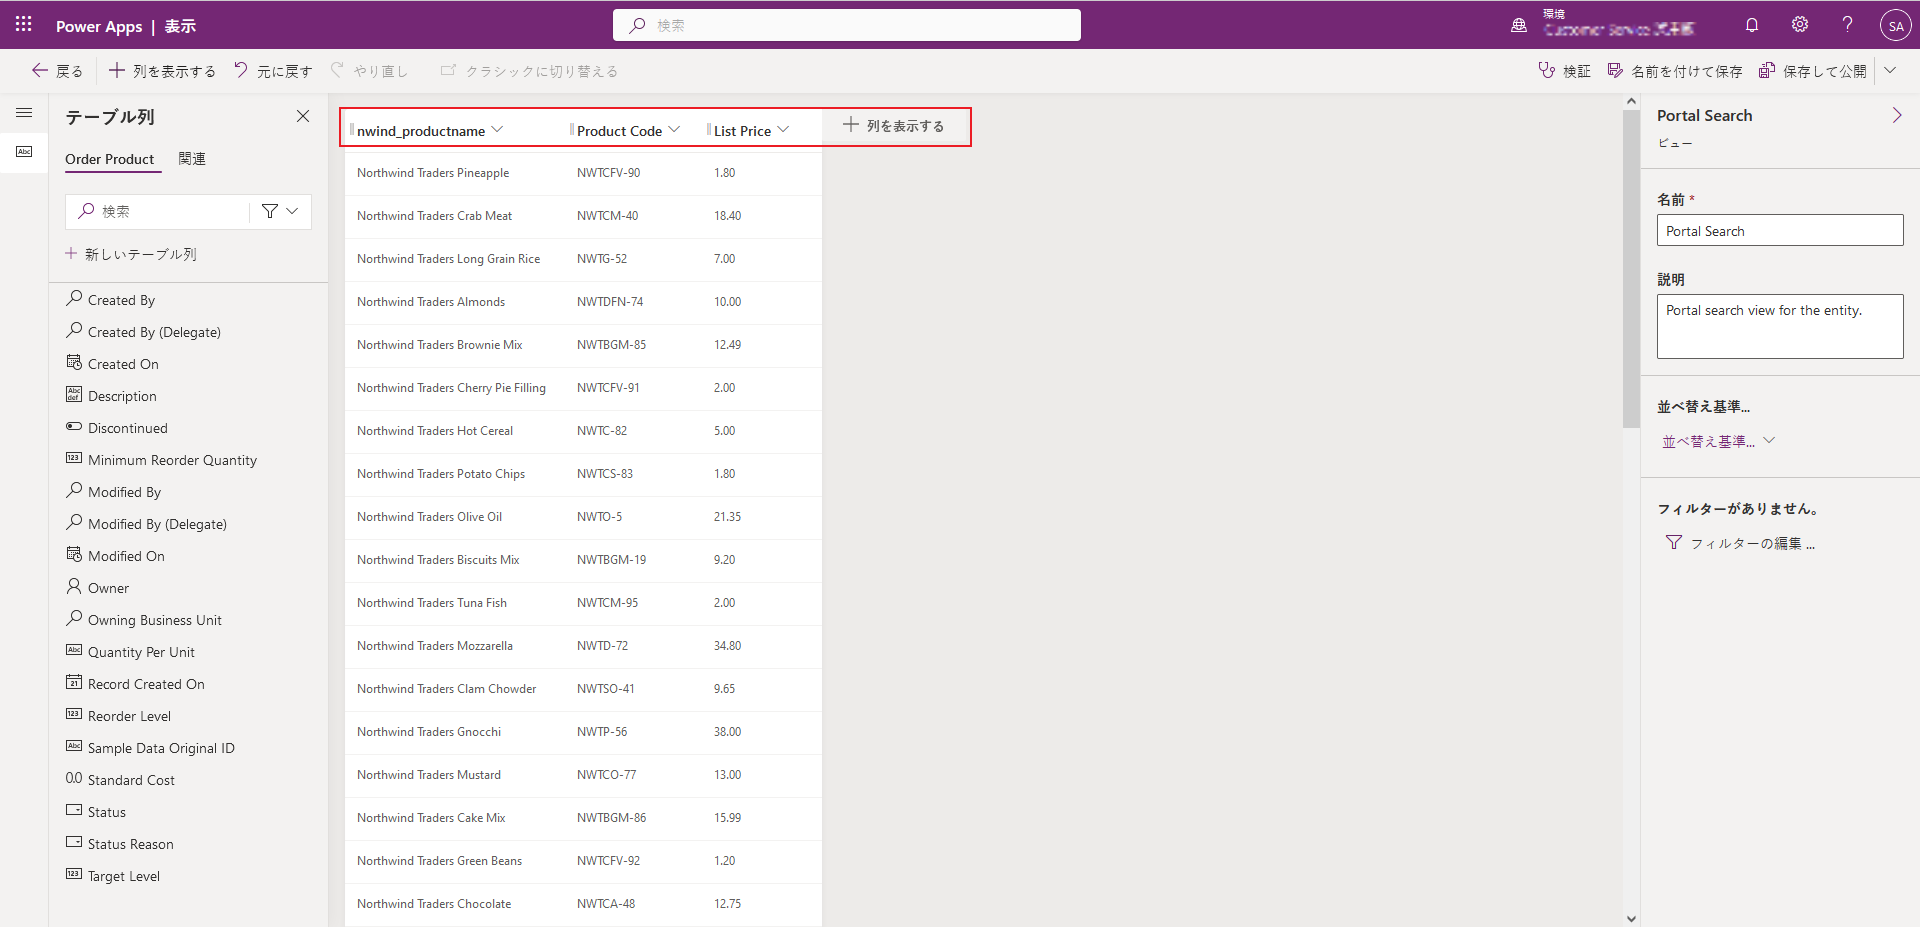Click the column search field
Image resolution: width=1920 pixels, height=927 pixels.
click(x=160, y=211)
